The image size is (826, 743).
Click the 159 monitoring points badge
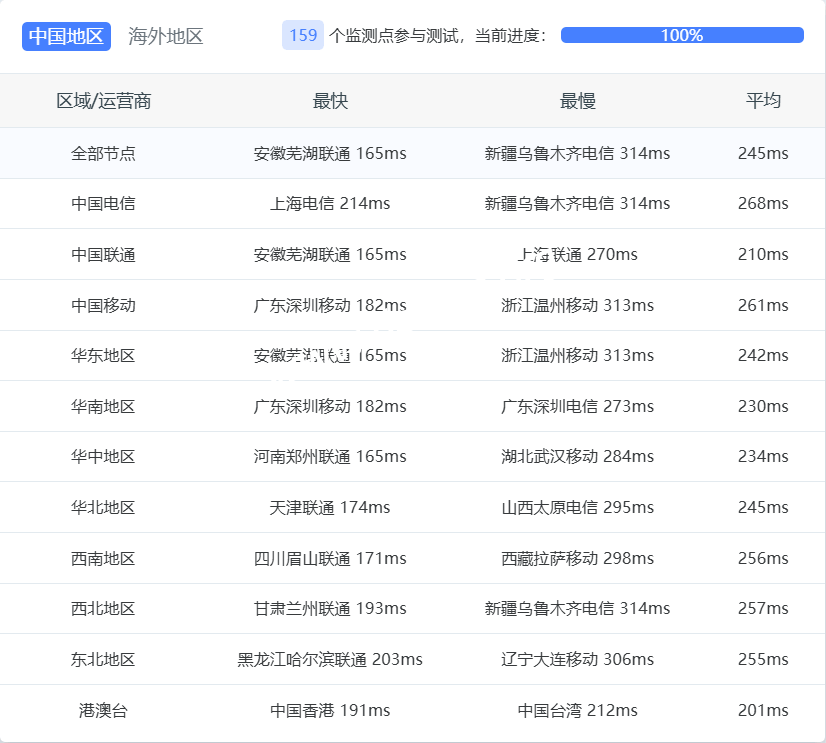coord(303,35)
